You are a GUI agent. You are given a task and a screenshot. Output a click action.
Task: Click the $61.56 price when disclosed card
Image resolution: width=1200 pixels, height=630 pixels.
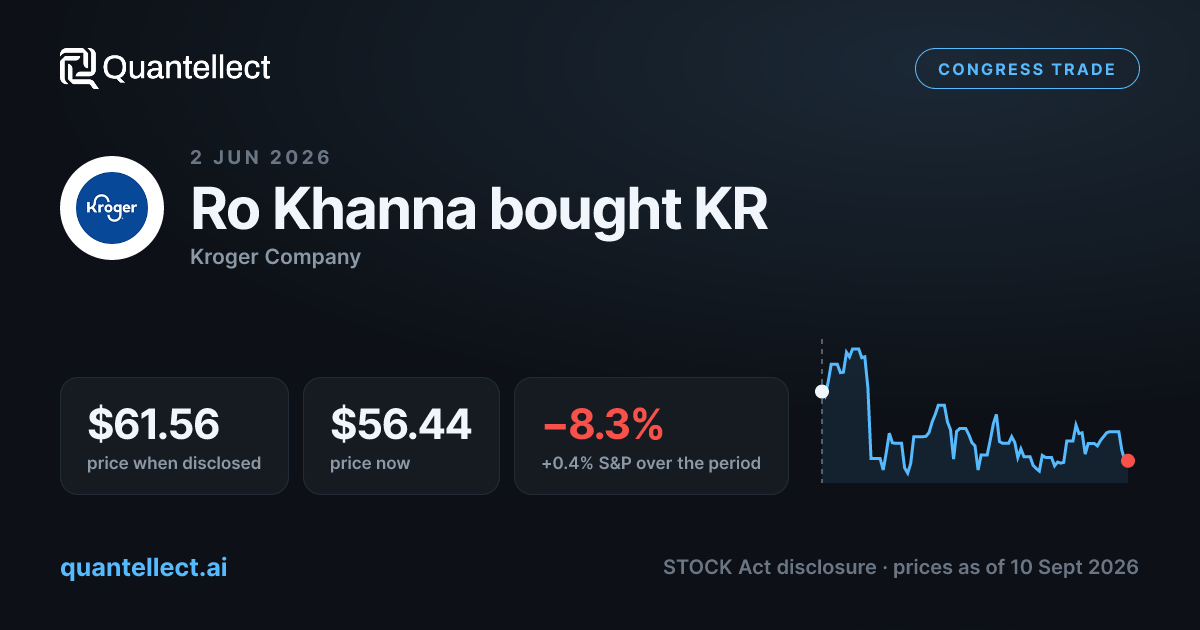(x=174, y=435)
